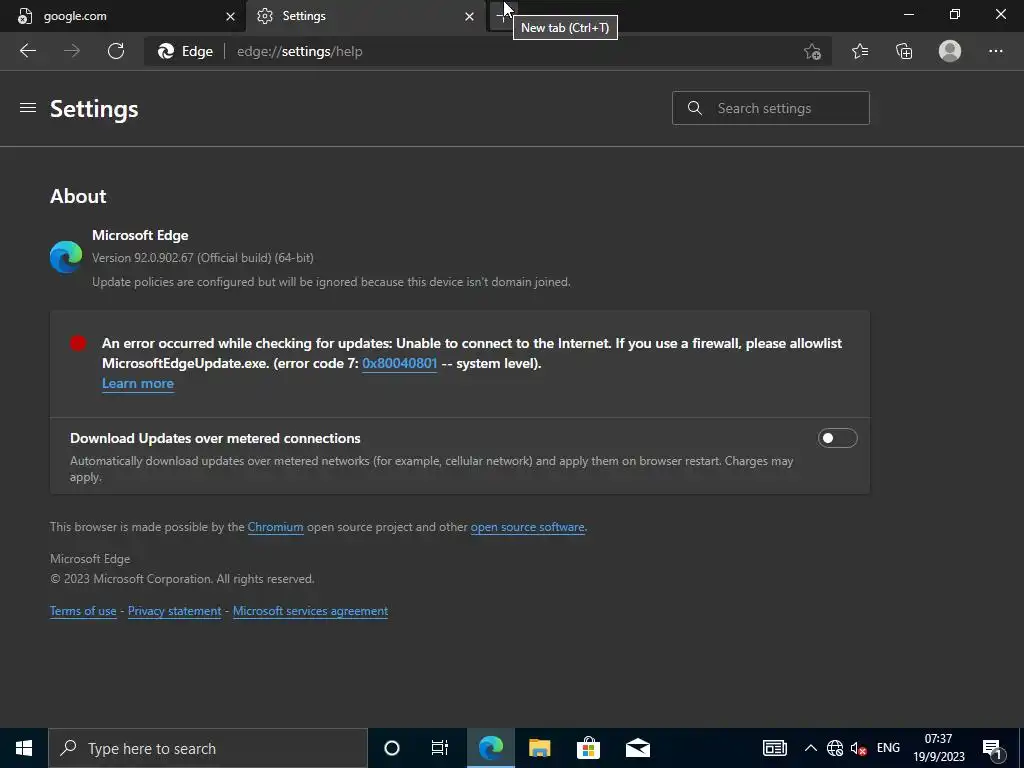
Task: Select the Settings tab
Action: tap(366, 16)
